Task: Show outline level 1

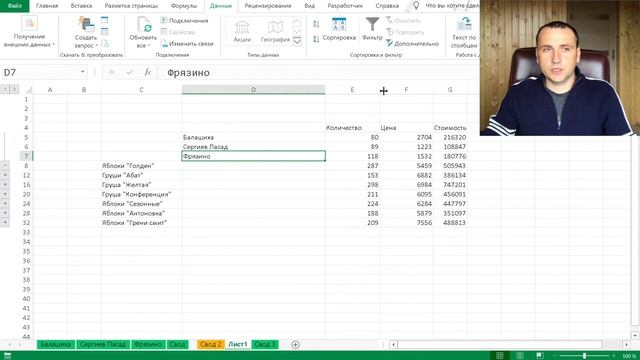Action: 5,89
